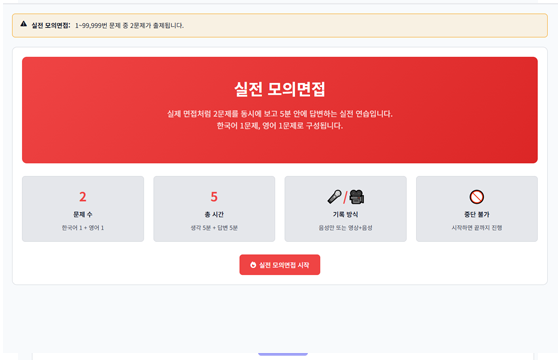Click the 음성만 또는 영상+음성 text
560x360 pixels.
[x=345, y=228]
